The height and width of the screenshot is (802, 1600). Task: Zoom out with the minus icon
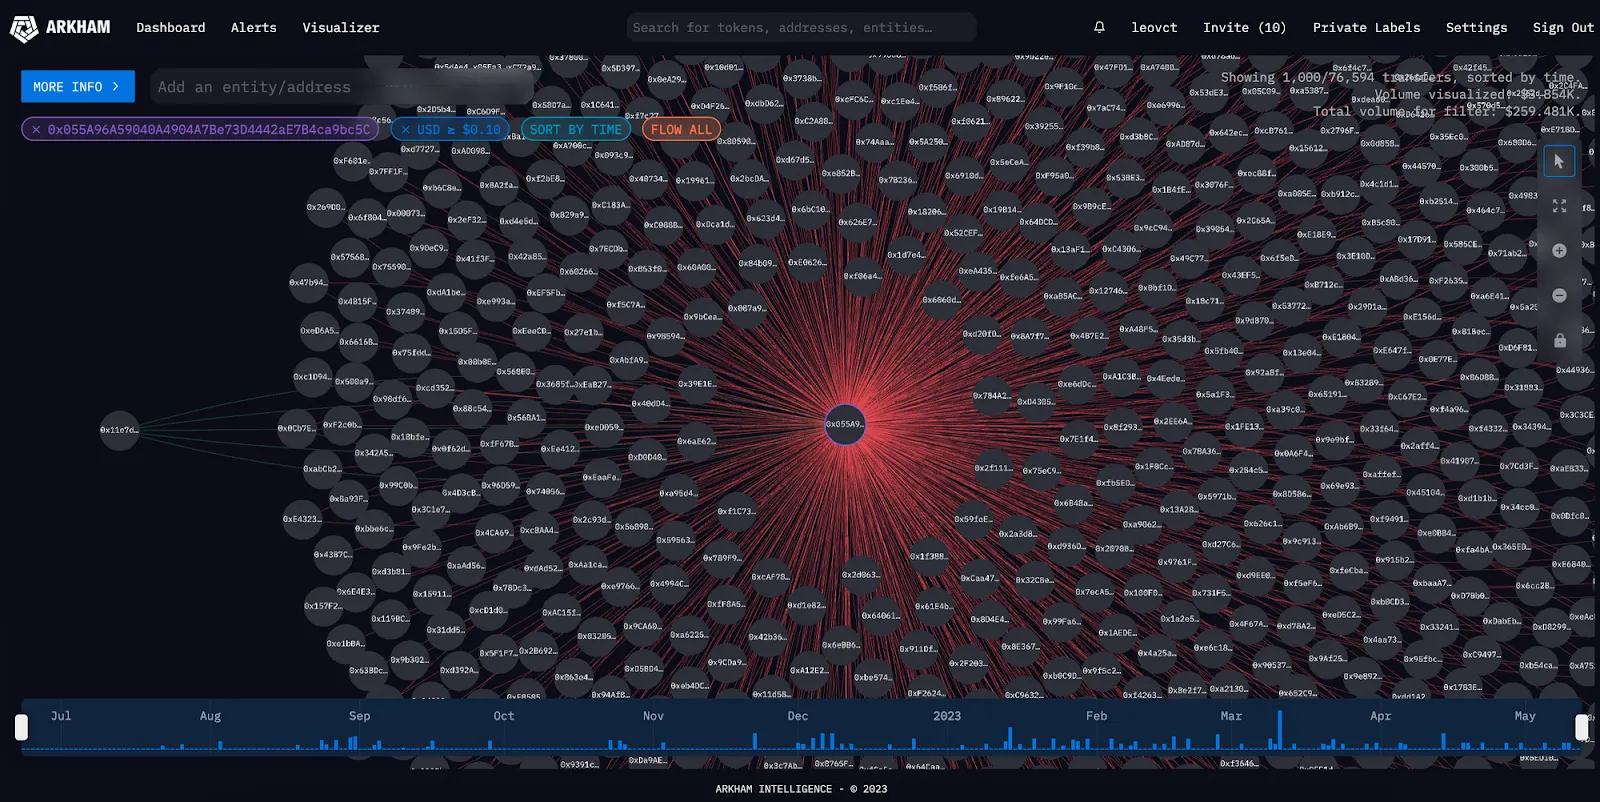[x=1559, y=295]
